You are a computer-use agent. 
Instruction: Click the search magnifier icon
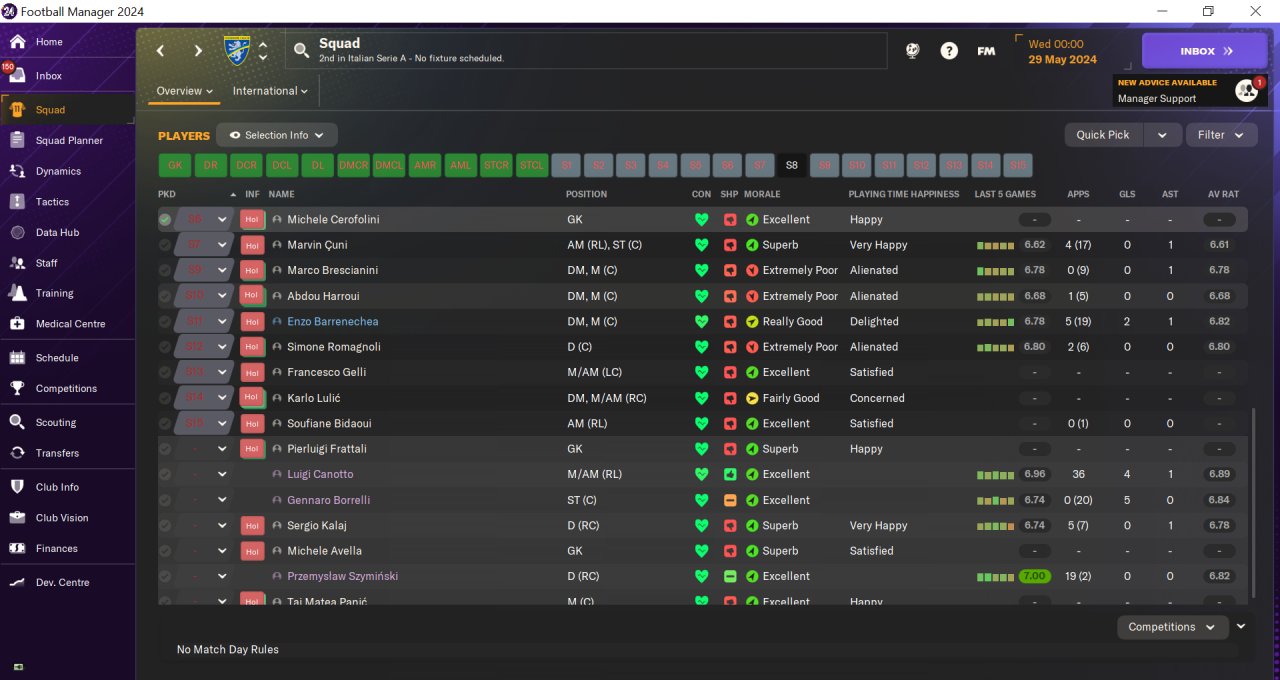[x=301, y=51]
